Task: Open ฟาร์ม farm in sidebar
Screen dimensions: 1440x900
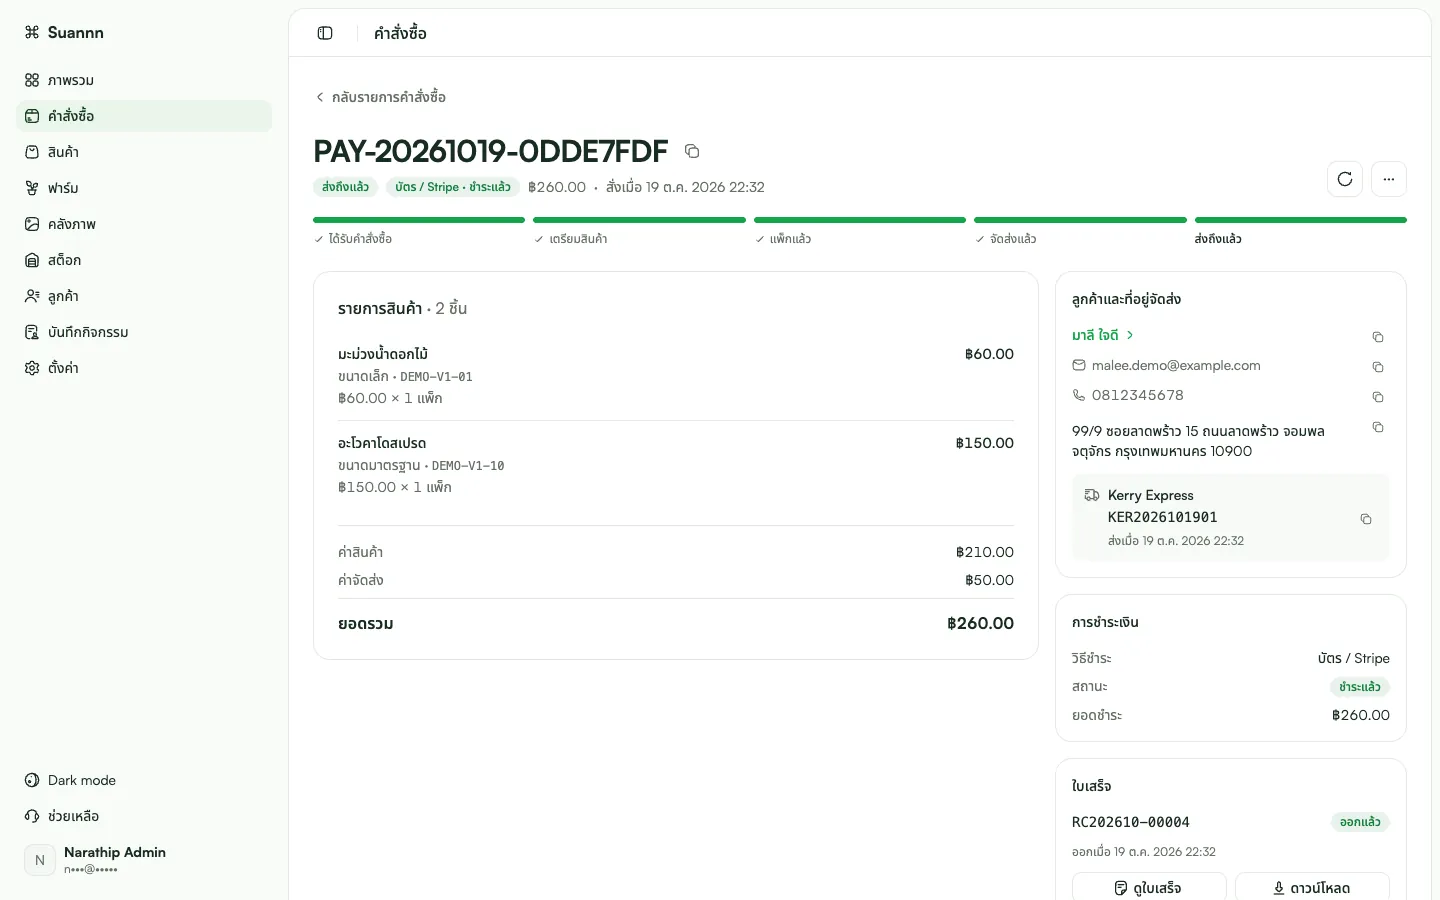Action: click(x=144, y=188)
